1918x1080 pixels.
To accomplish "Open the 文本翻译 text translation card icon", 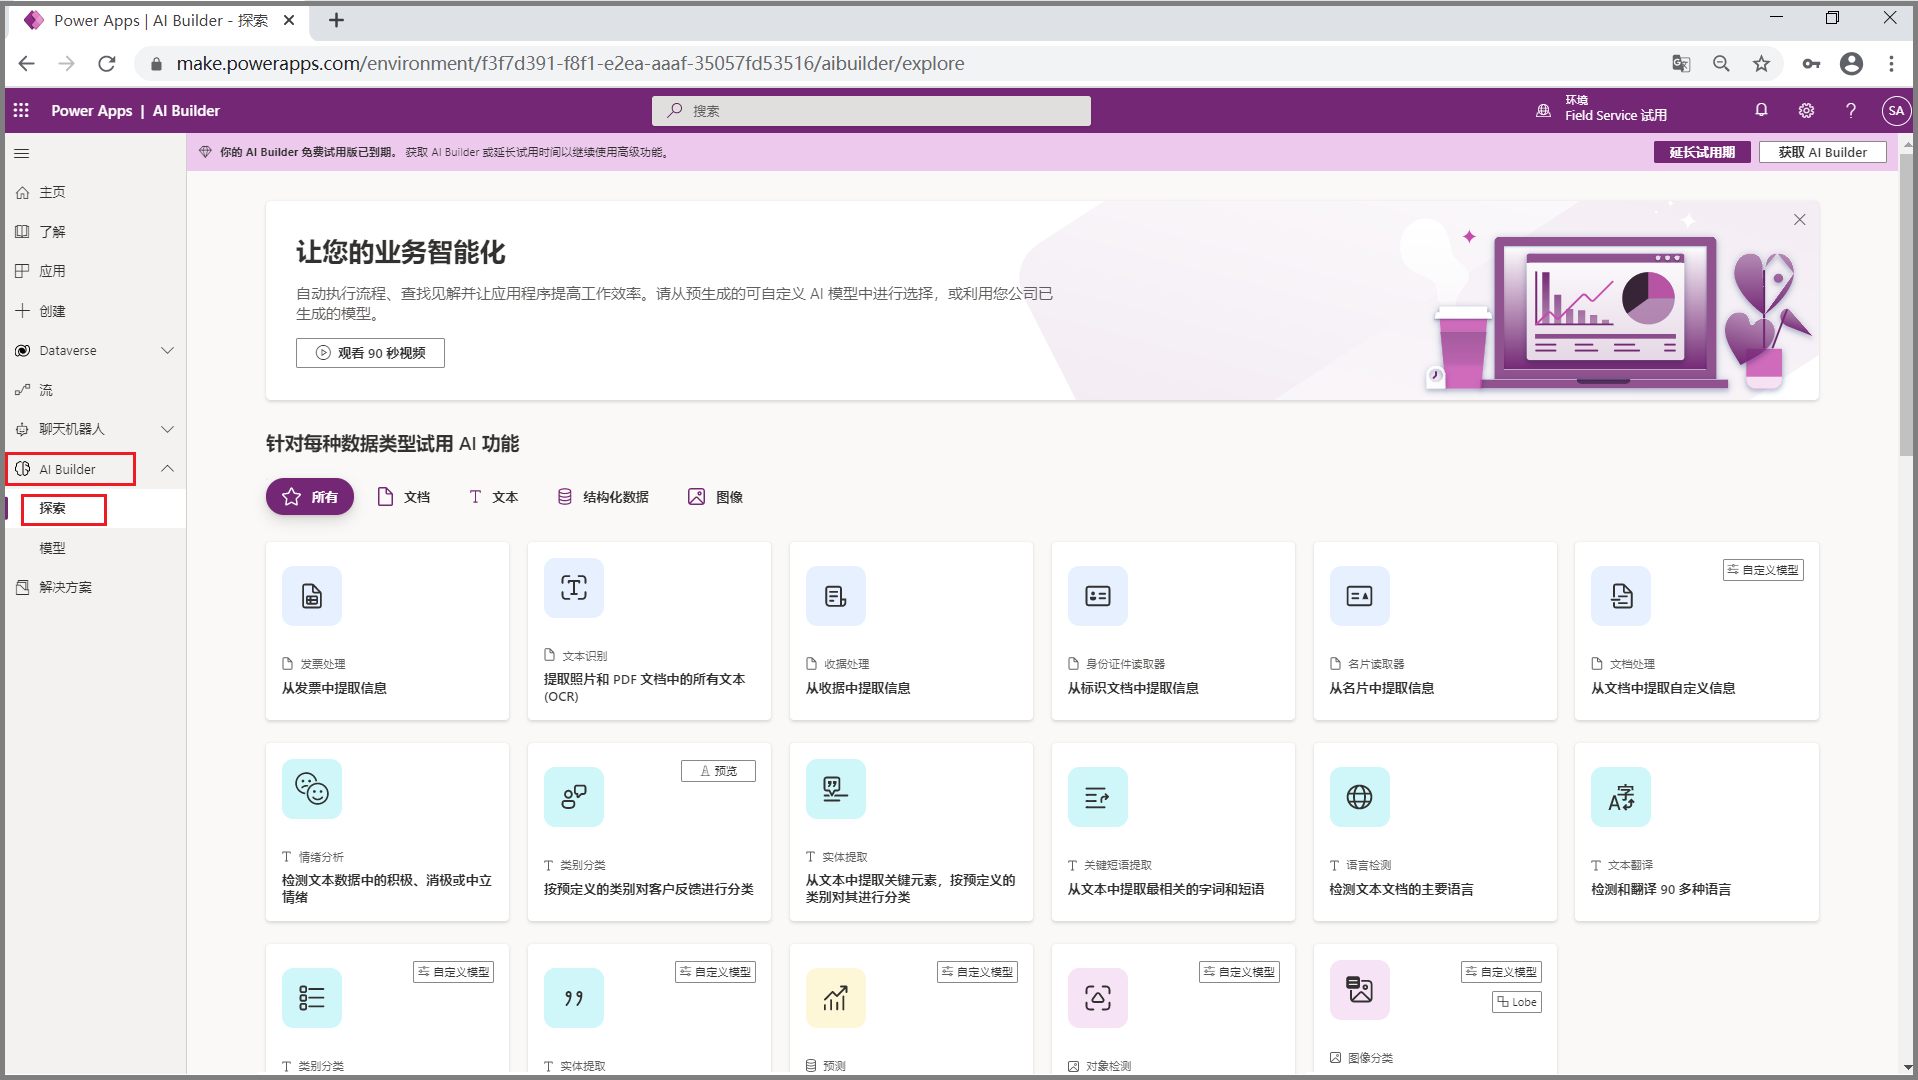I will (x=1622, y=797).
